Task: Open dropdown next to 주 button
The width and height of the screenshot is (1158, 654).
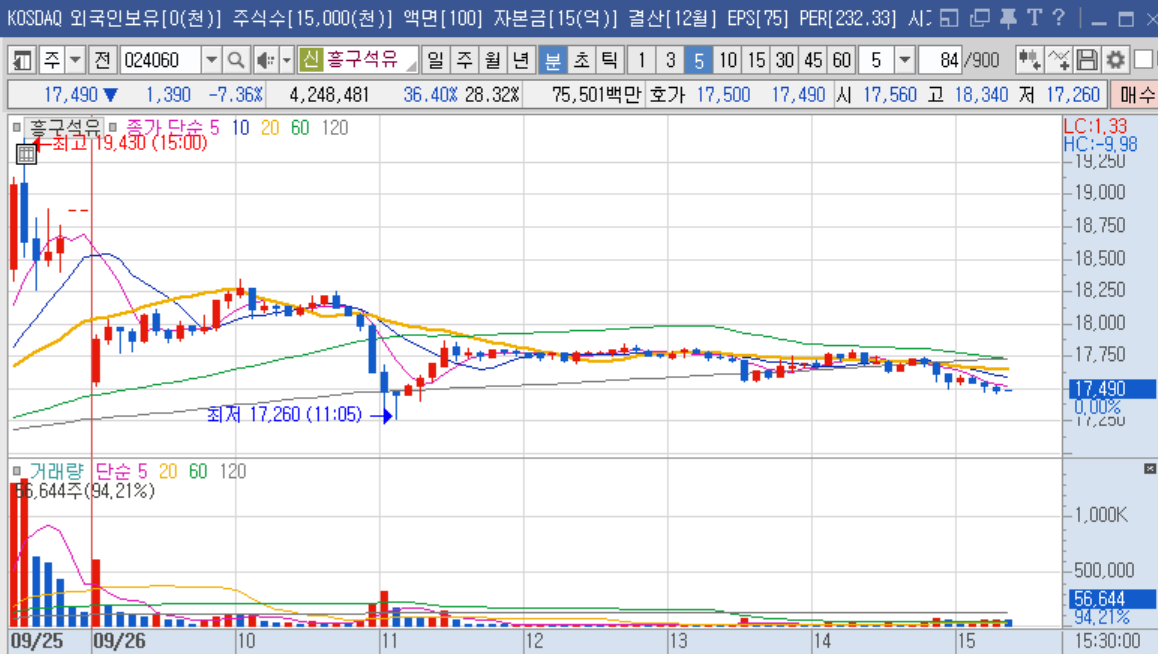Action: [75, 60]
